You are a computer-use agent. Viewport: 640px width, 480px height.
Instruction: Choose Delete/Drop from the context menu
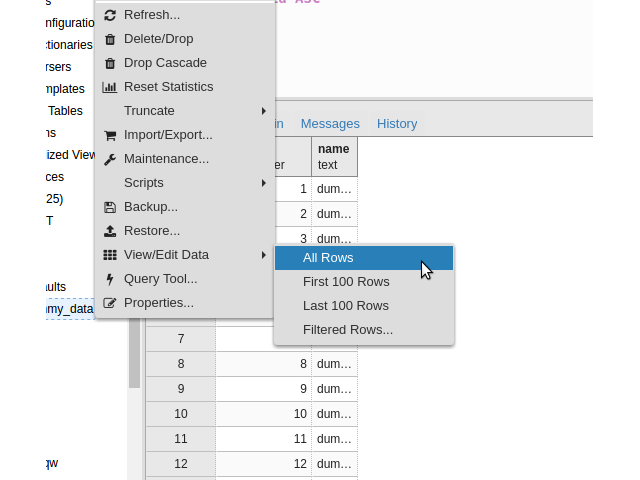(x=184, y=39)
